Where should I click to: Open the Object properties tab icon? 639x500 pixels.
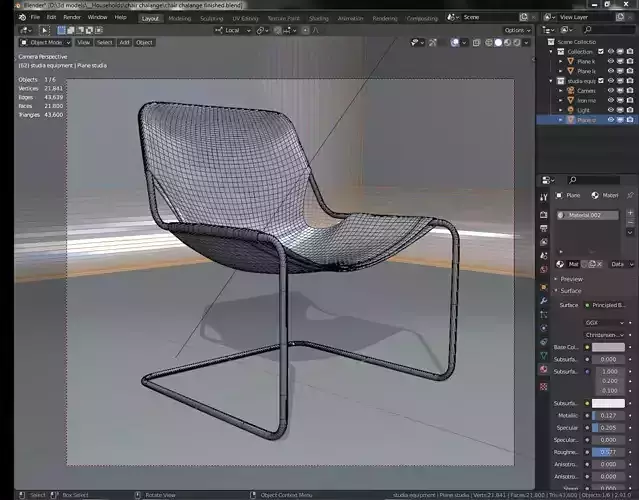click(544, 287)
